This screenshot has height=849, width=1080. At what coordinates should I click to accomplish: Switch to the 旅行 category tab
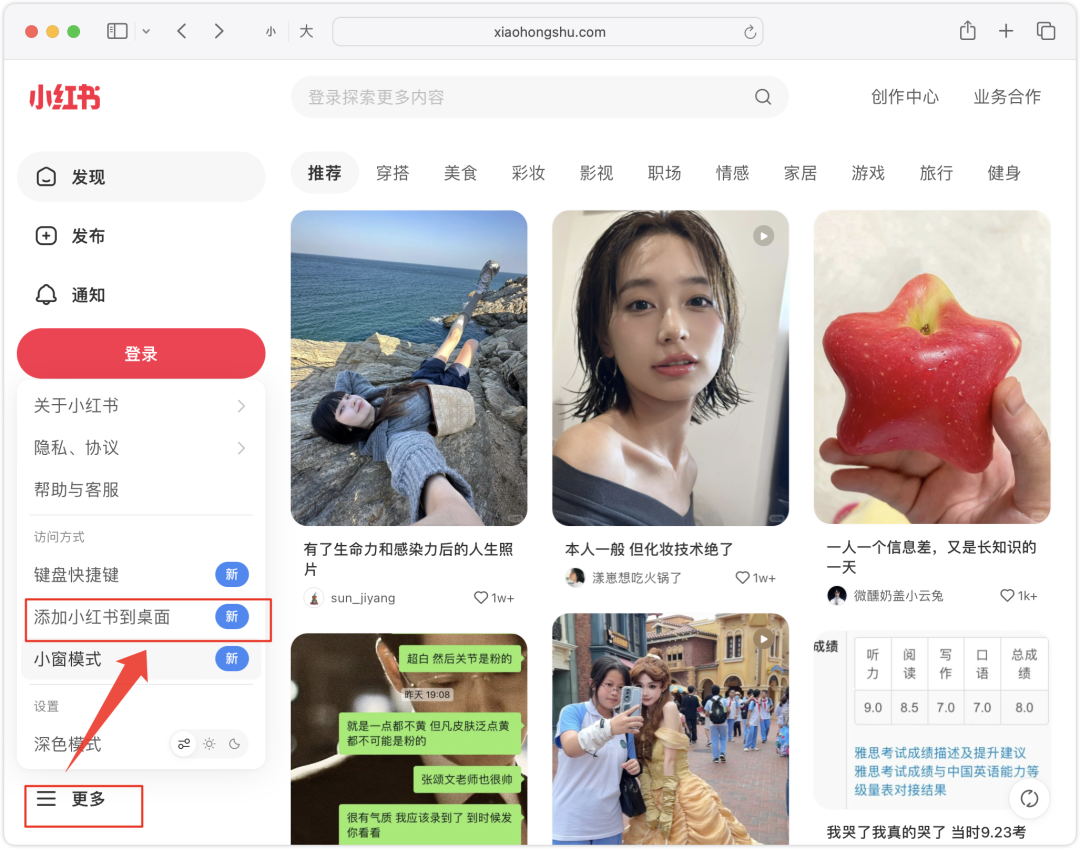[935, 172]
